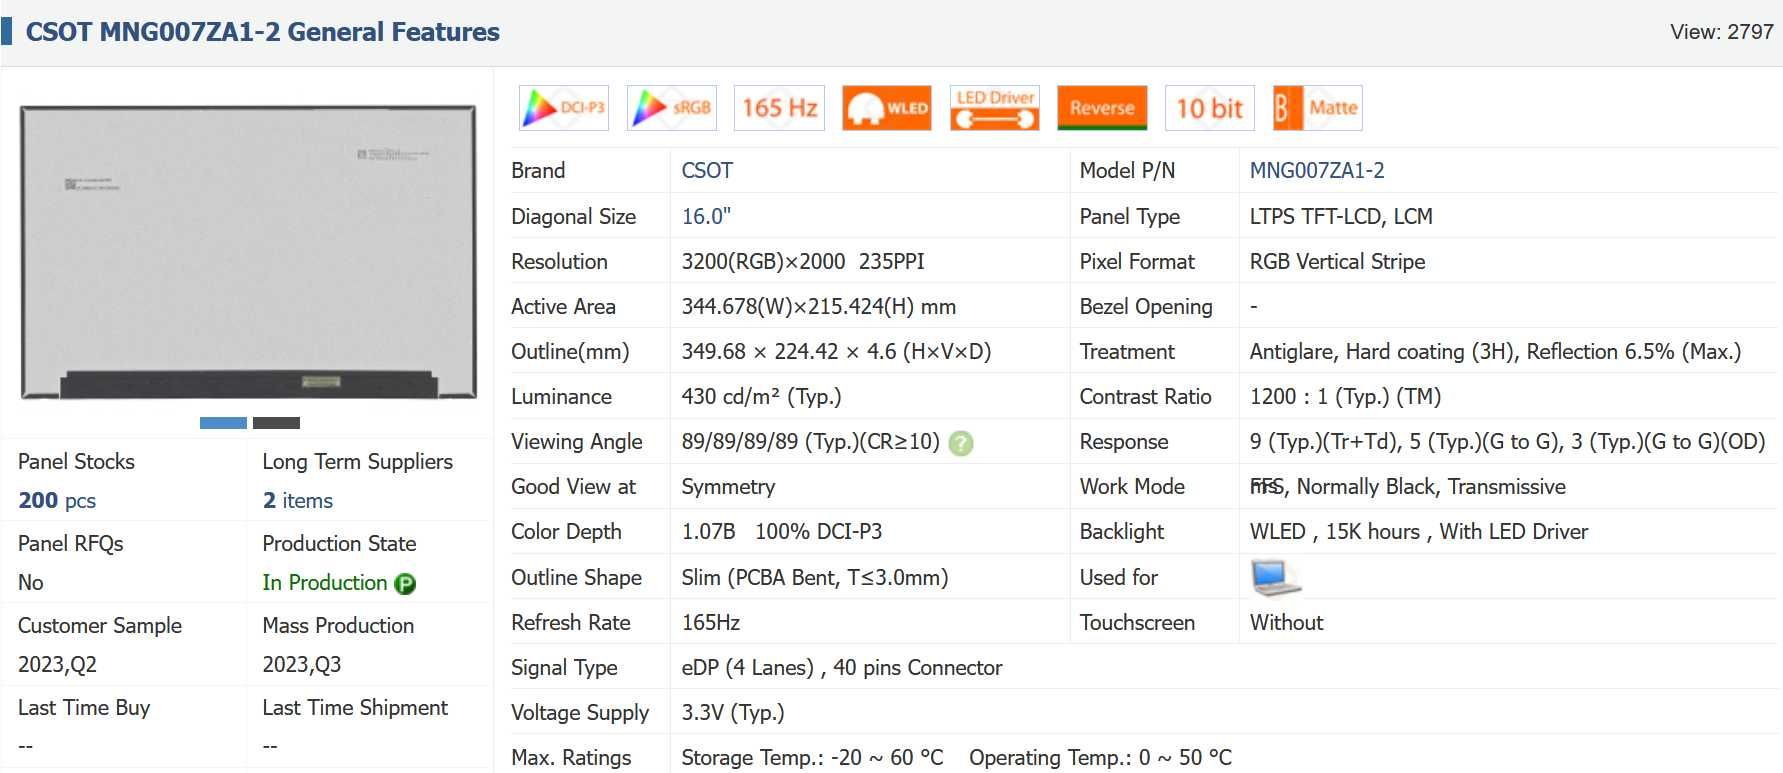The height and width of the screenshot is (773, 1783).
Task: Open the 16.0" diagonal size link
Action: tap(706, 216)
